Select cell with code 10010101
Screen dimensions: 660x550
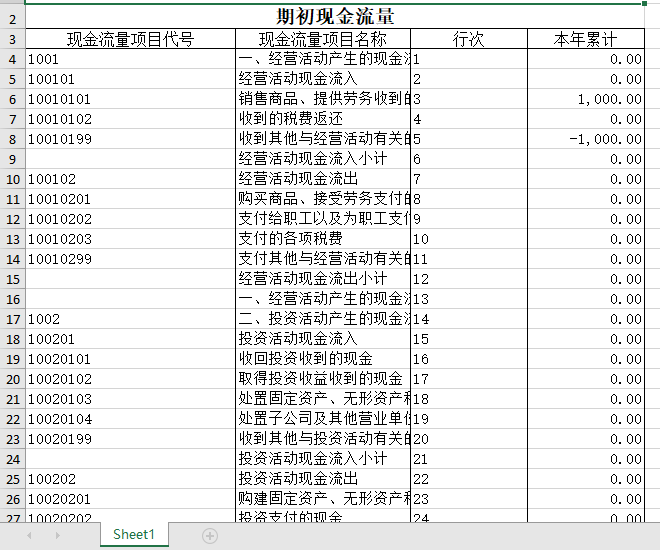tap(130, 99)
